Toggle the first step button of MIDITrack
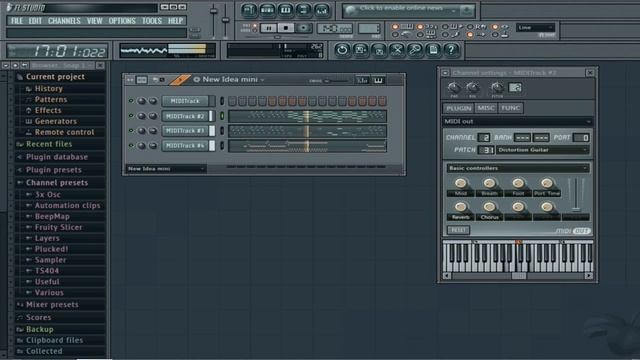 tap(232, 101)
